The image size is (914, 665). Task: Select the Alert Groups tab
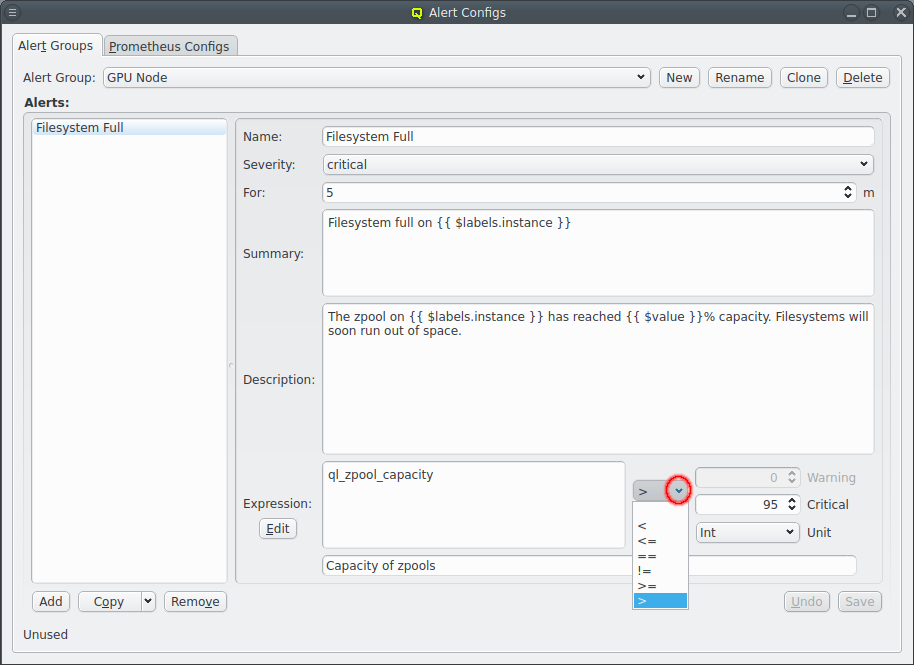(56, 45)
